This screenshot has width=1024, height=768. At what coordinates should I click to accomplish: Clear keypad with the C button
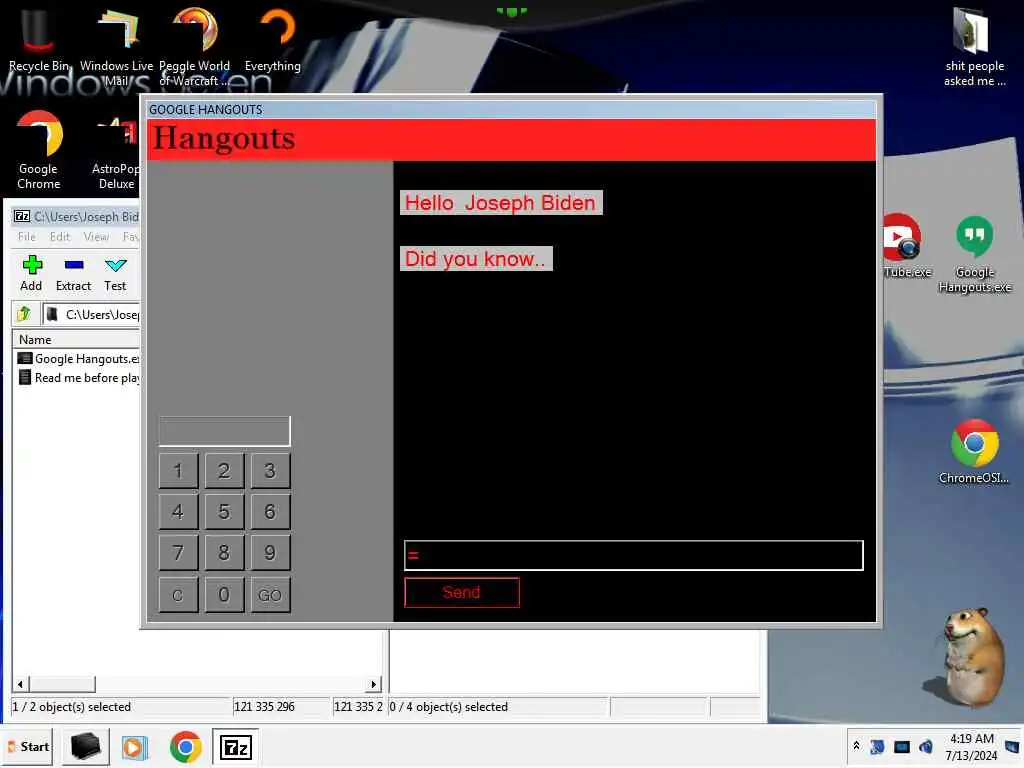point(178,595)
